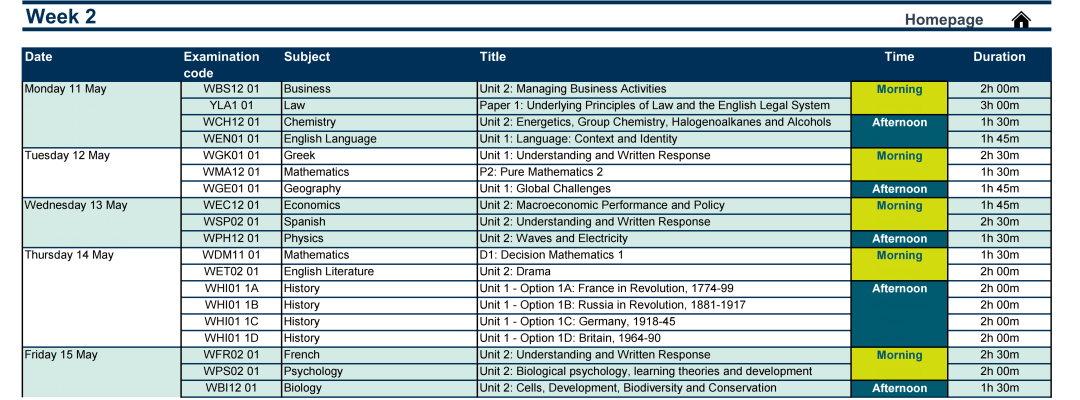Select exam code WBS12 01
The image size is (1080, 400).
click(x=231, y=89)
